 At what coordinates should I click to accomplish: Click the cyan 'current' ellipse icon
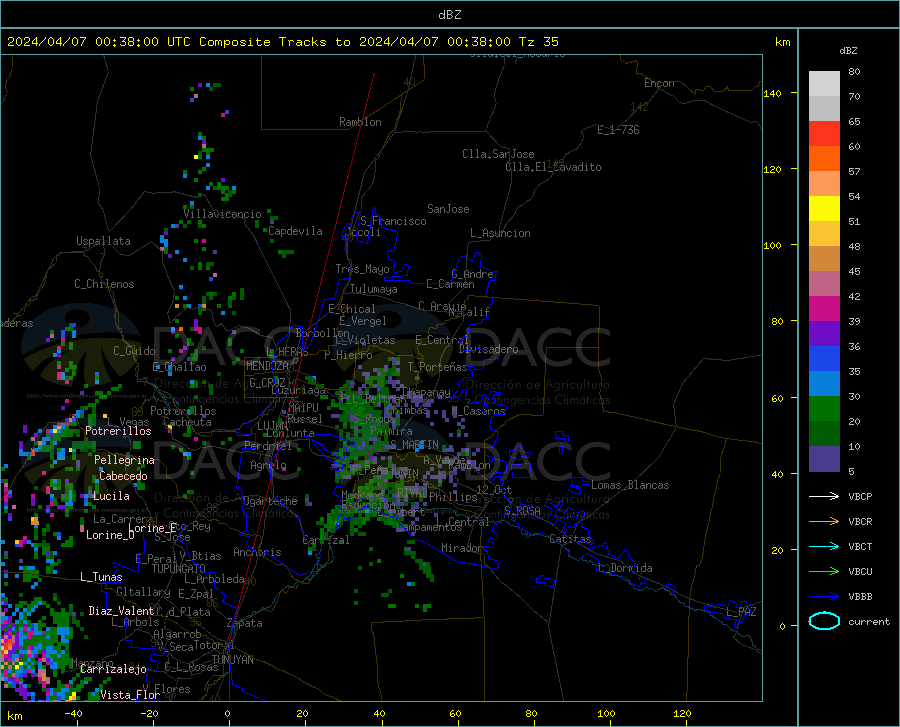coord(824,621)
